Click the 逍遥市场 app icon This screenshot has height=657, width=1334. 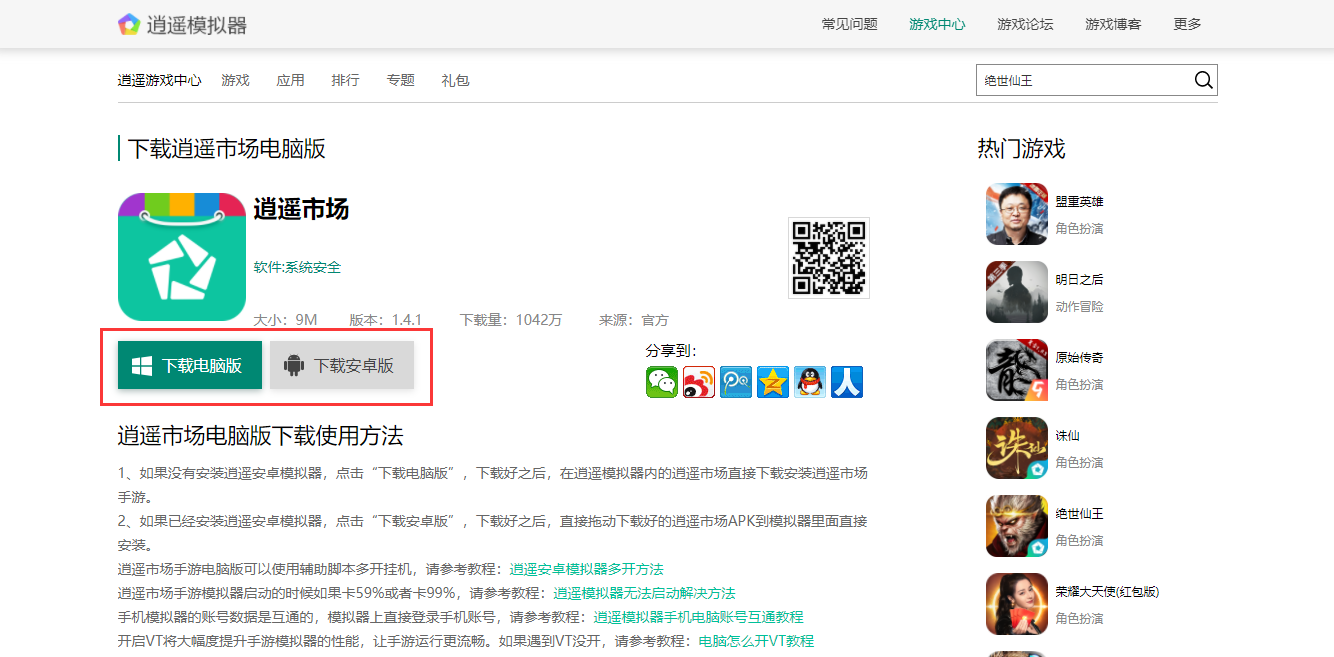[x=181, y=256]
